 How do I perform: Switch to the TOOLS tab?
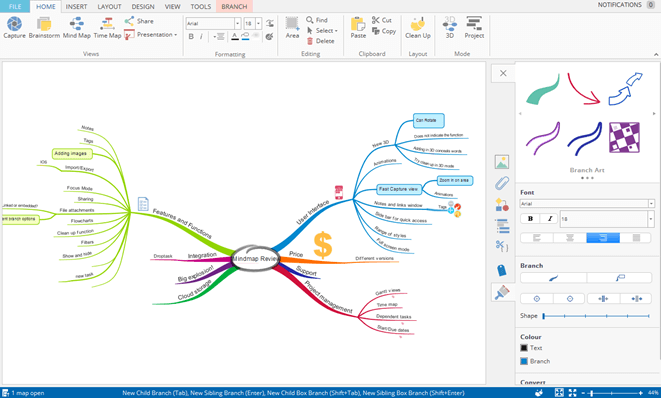tap(201, 6)
